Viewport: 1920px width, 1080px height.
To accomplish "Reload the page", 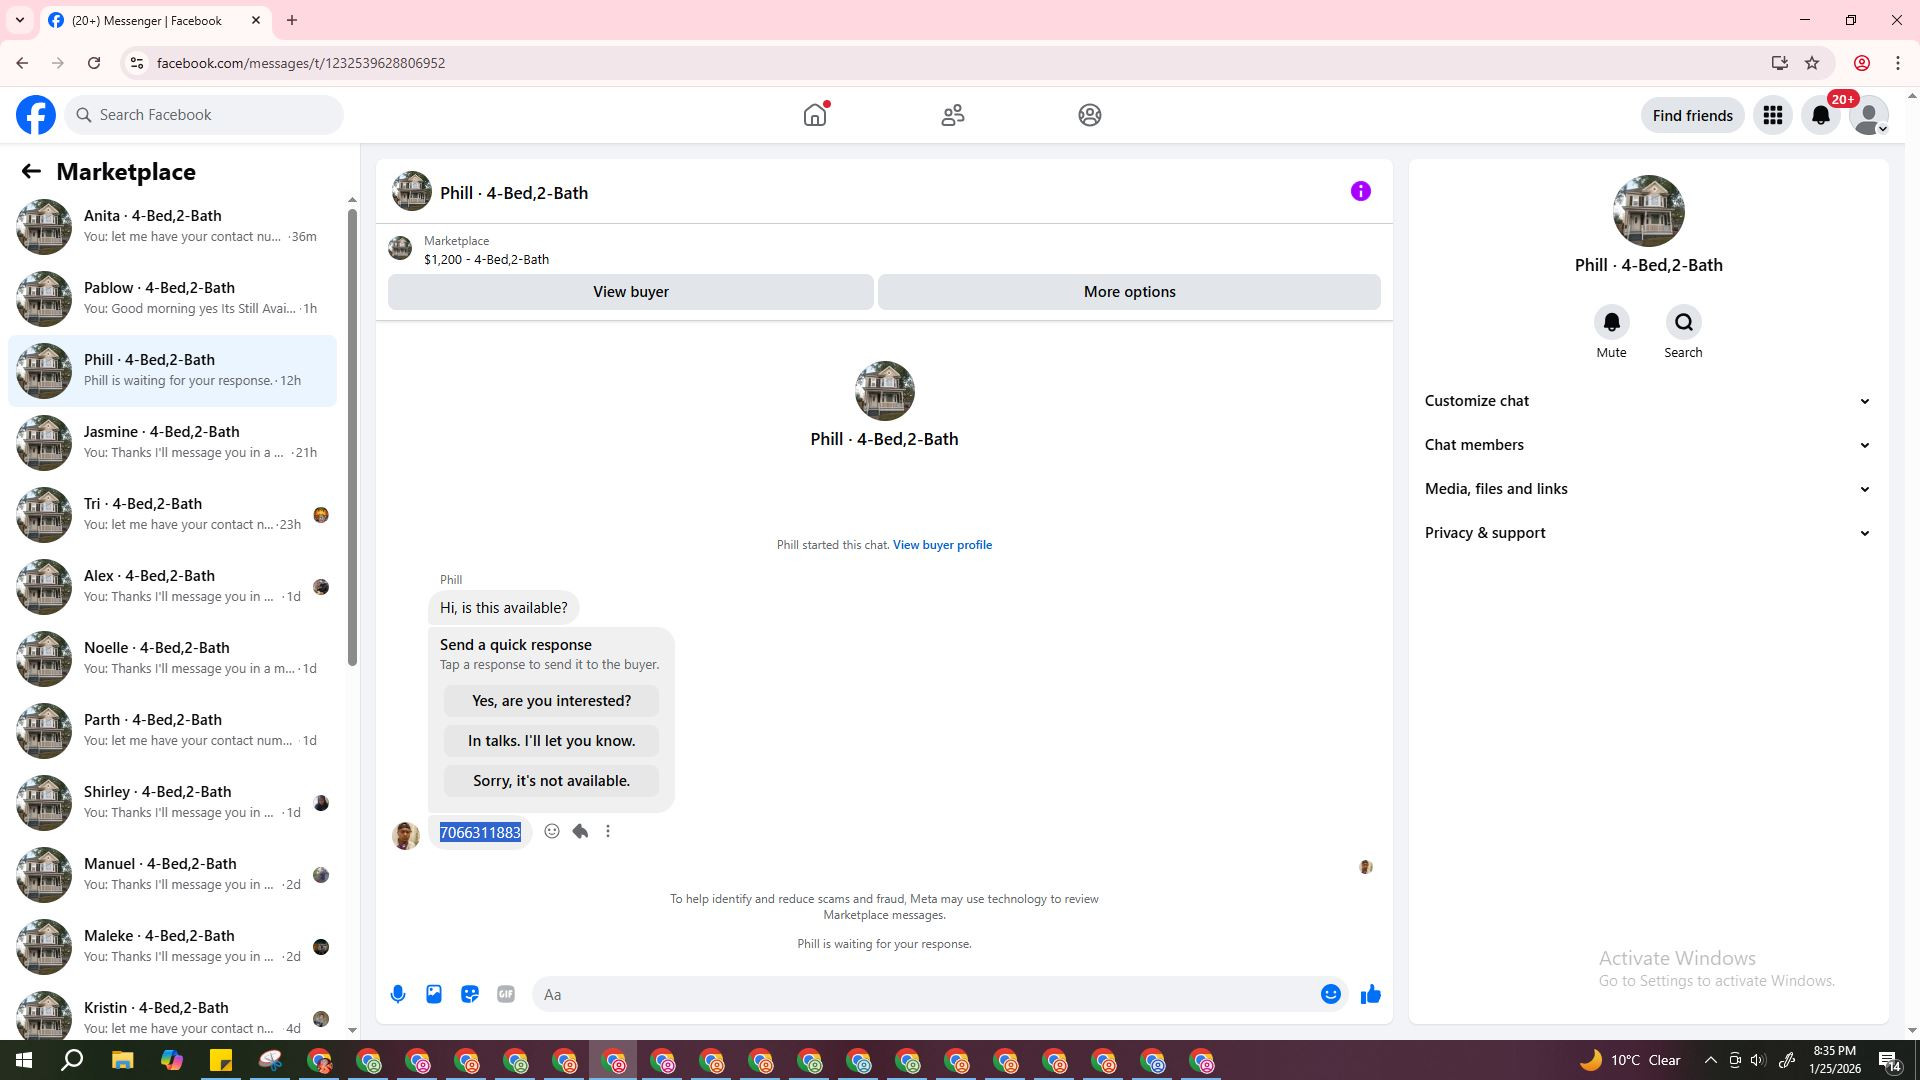I will [x=94, y=63].
